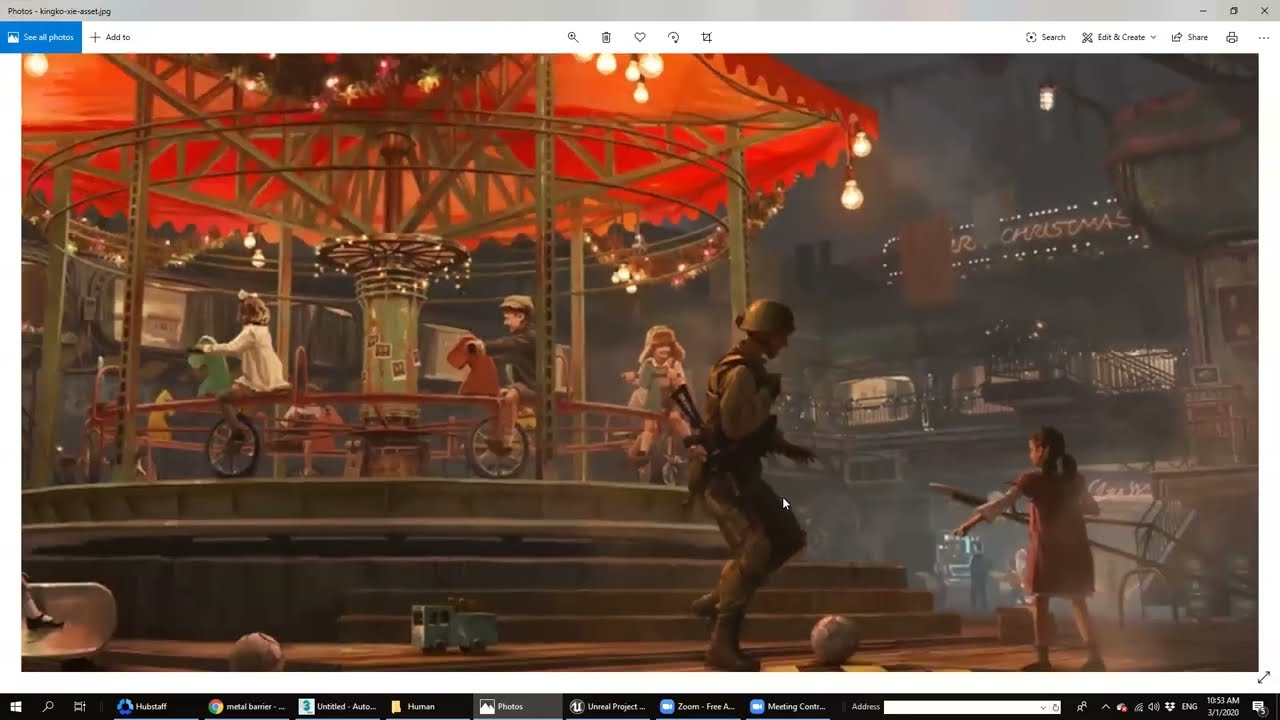Open the crop tool icon
The image size is (1280, 720).
(x=707, y=37)
